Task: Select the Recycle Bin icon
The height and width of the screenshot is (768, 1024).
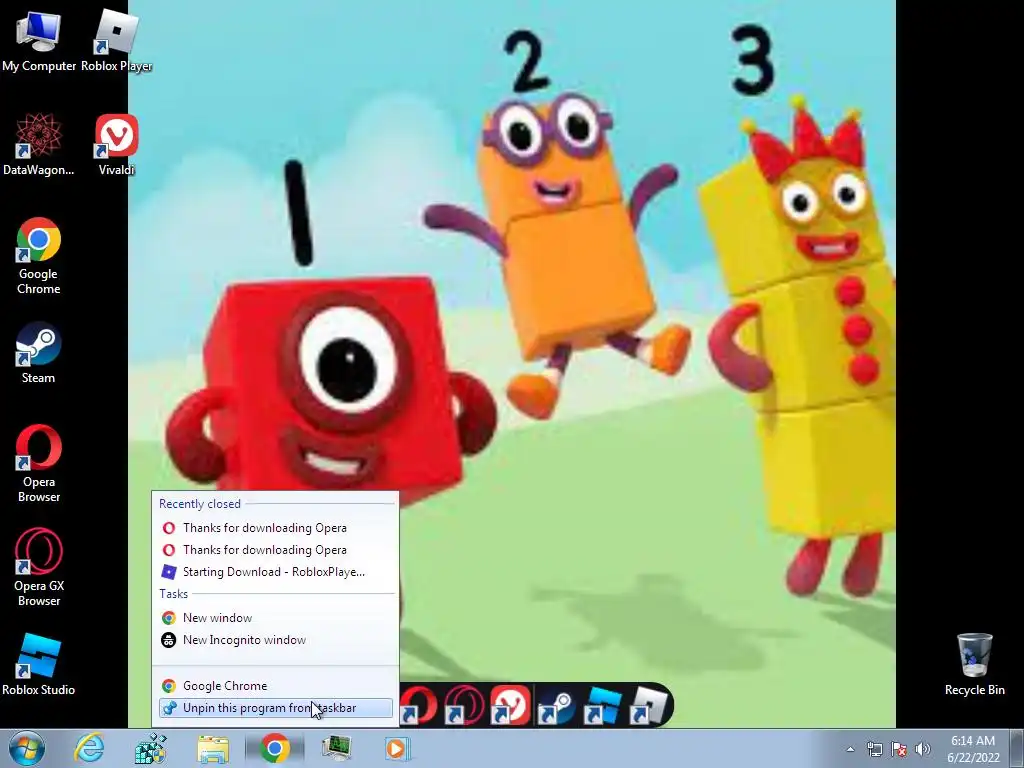Action: (974, 664)
